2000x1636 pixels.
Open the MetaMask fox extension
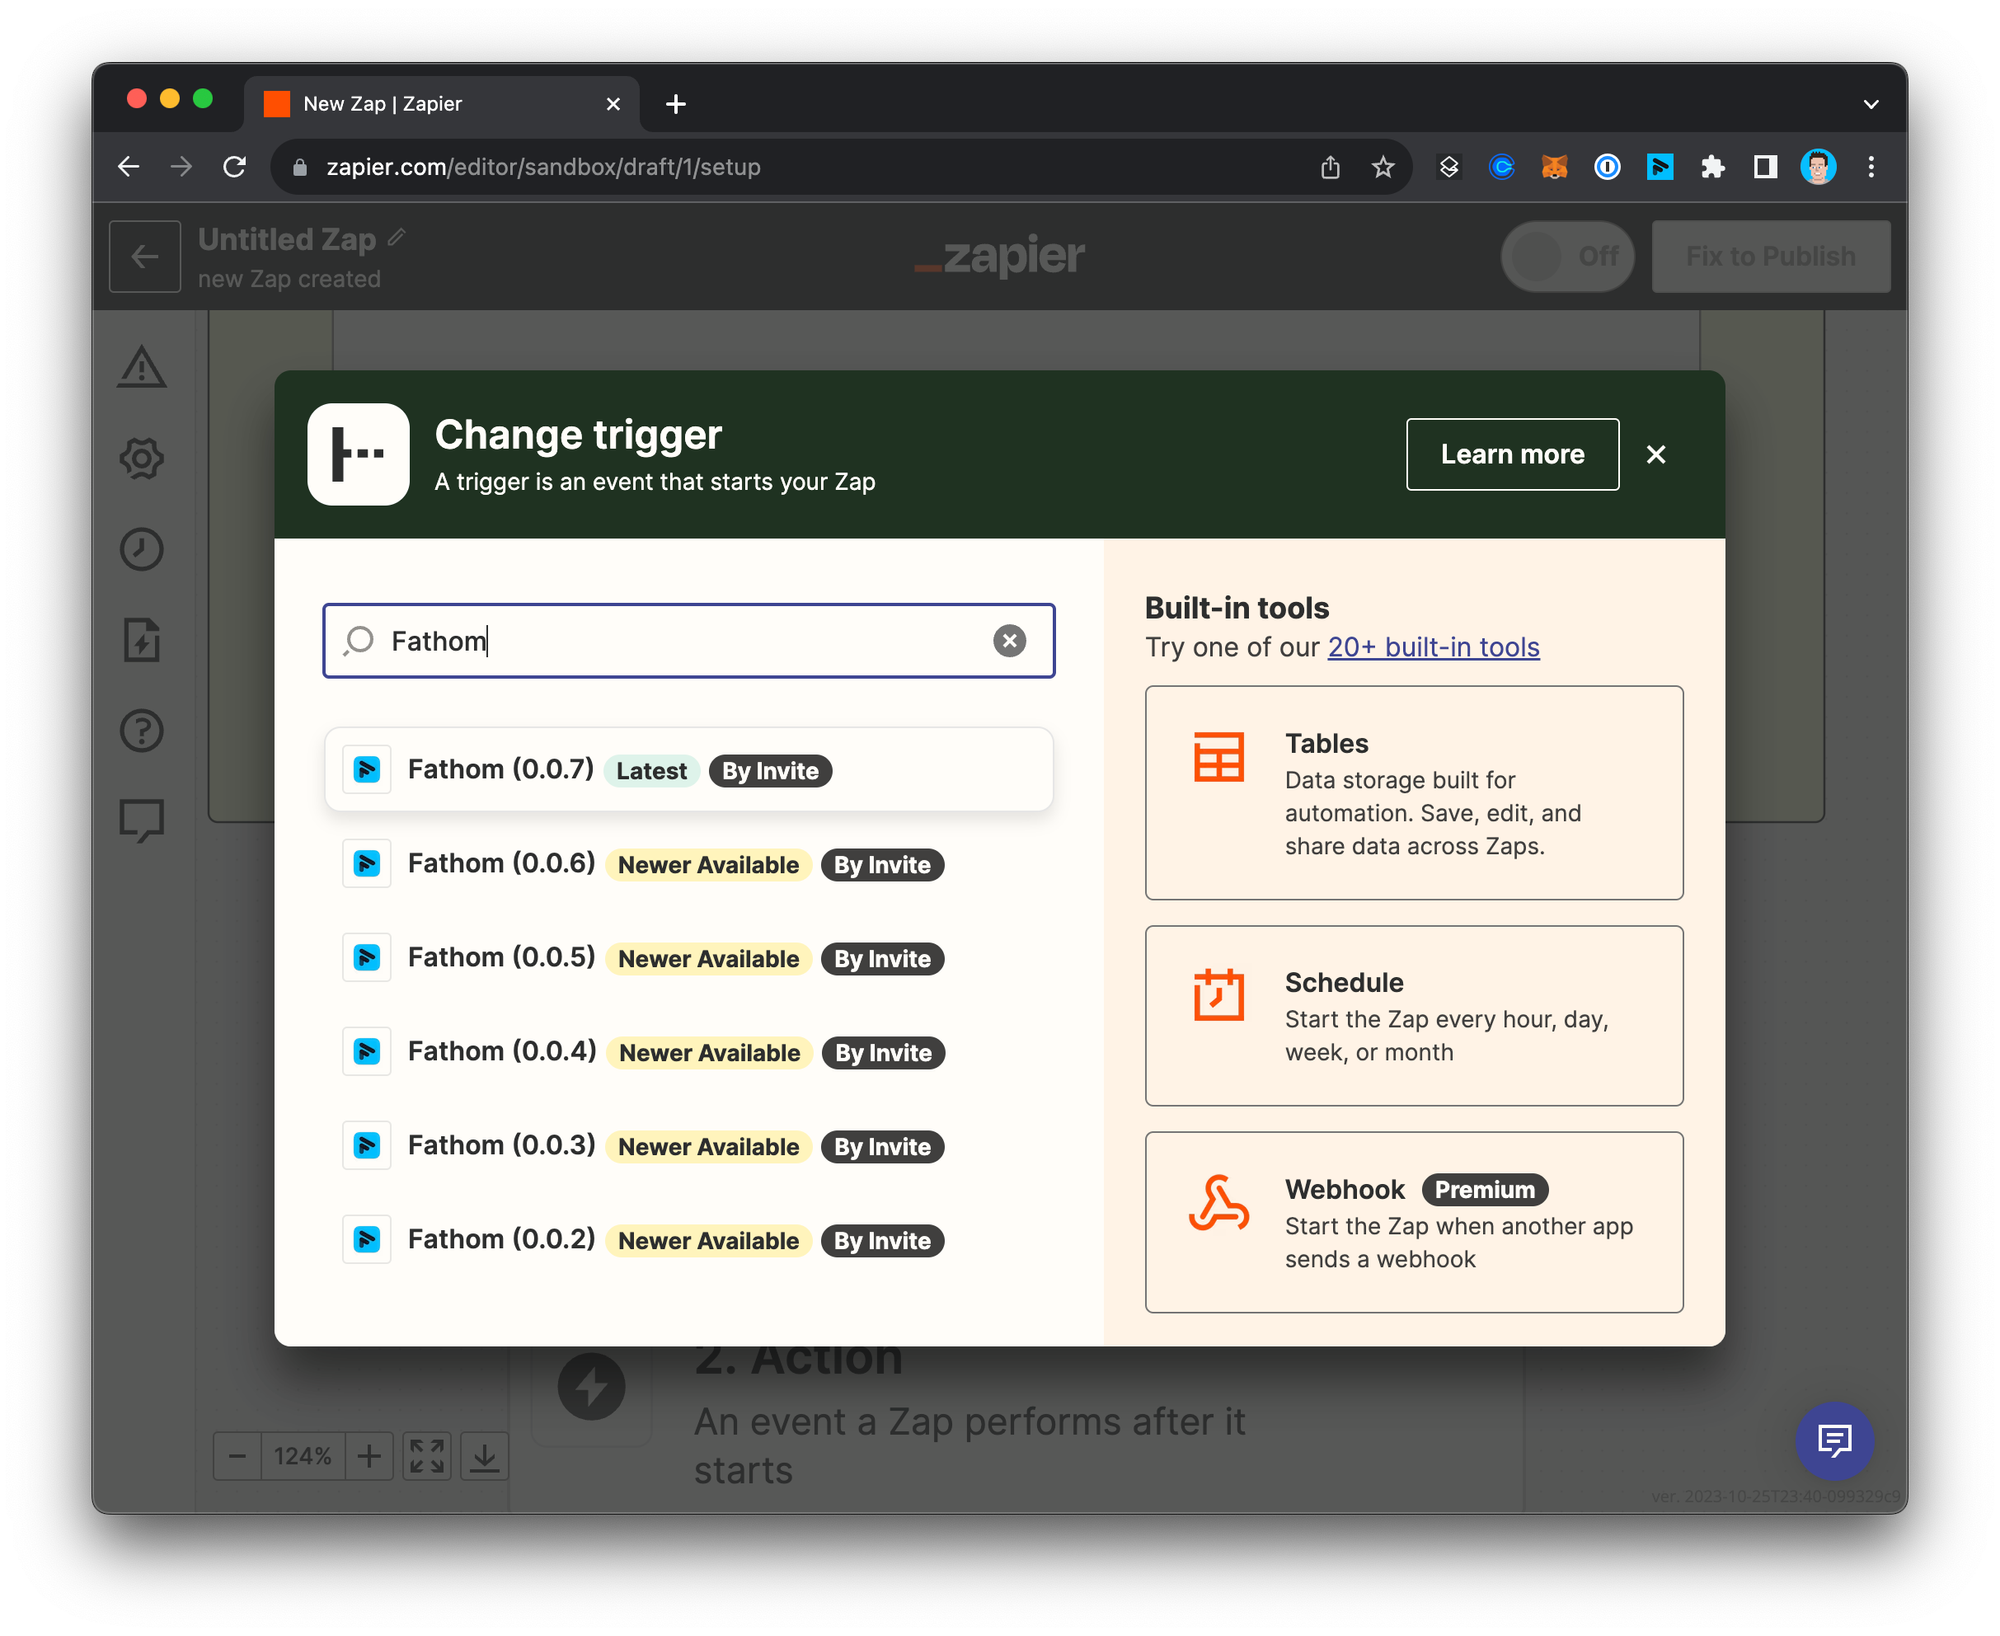pos(1554,167)
